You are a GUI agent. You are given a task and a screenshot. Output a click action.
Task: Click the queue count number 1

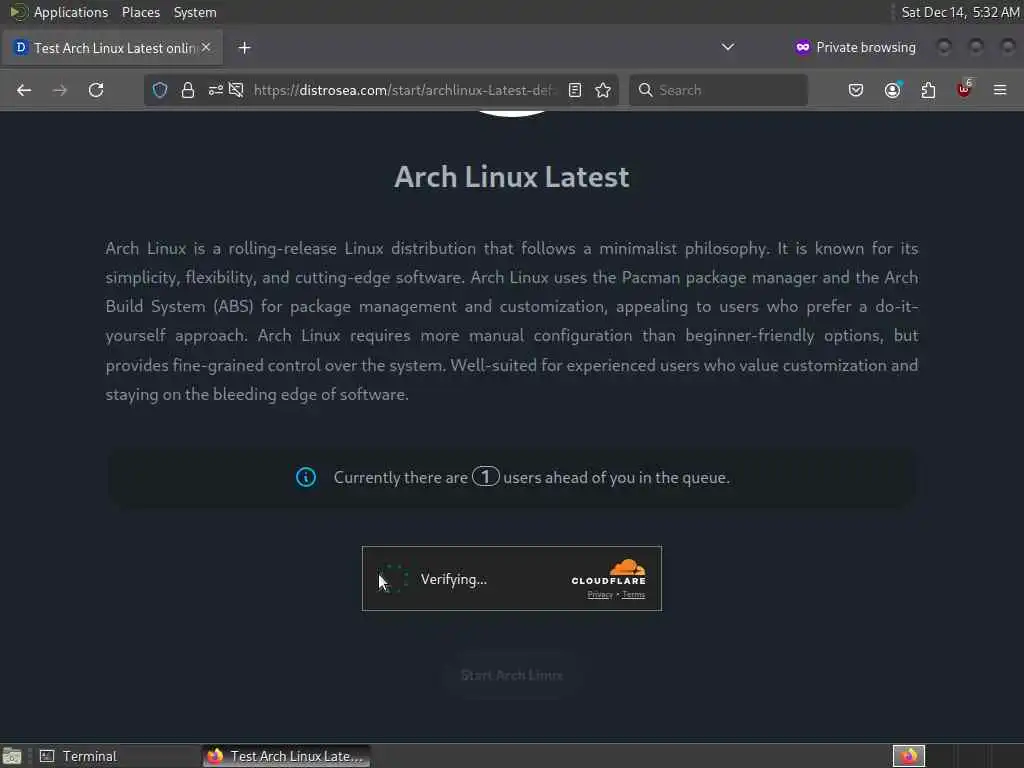click(x=485, y=477)
